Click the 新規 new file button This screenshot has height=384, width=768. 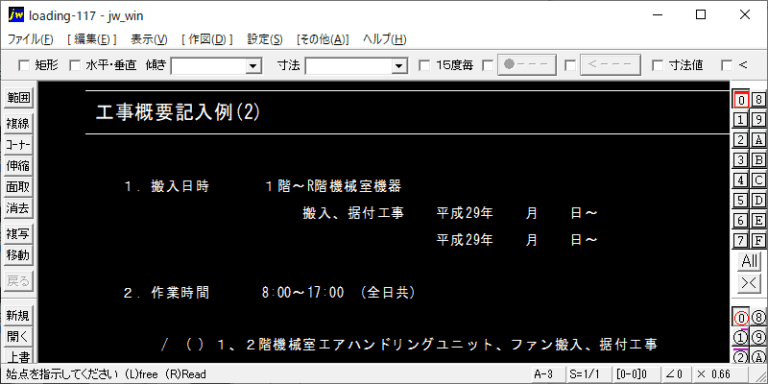tap(18, 316)
